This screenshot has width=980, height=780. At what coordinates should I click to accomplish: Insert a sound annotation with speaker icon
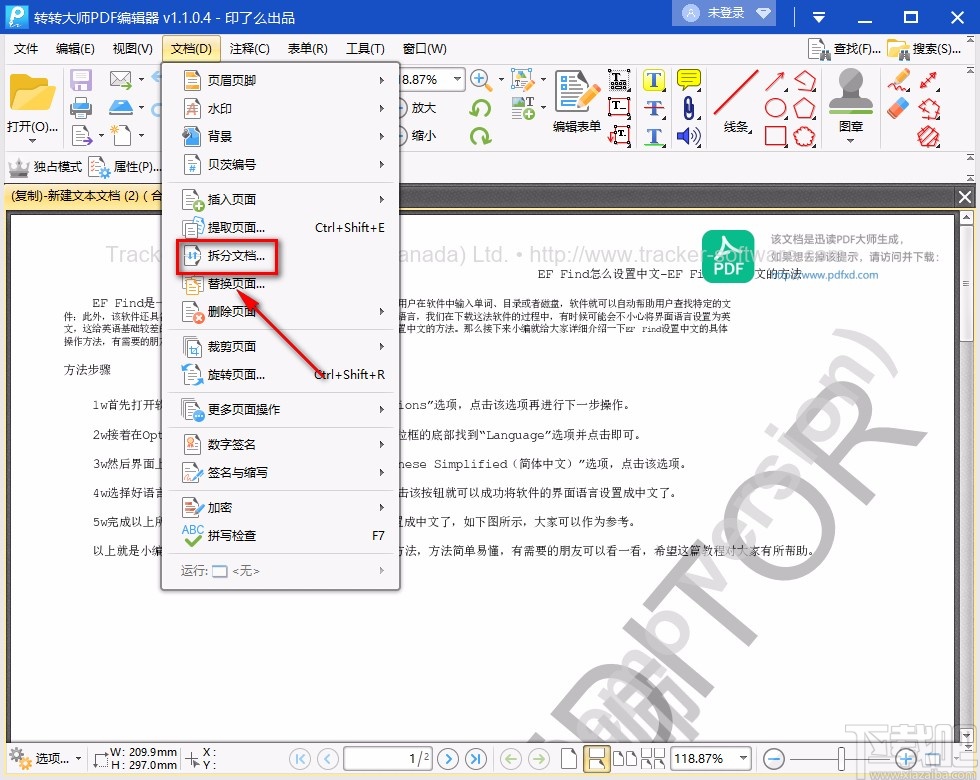point(690,136)
